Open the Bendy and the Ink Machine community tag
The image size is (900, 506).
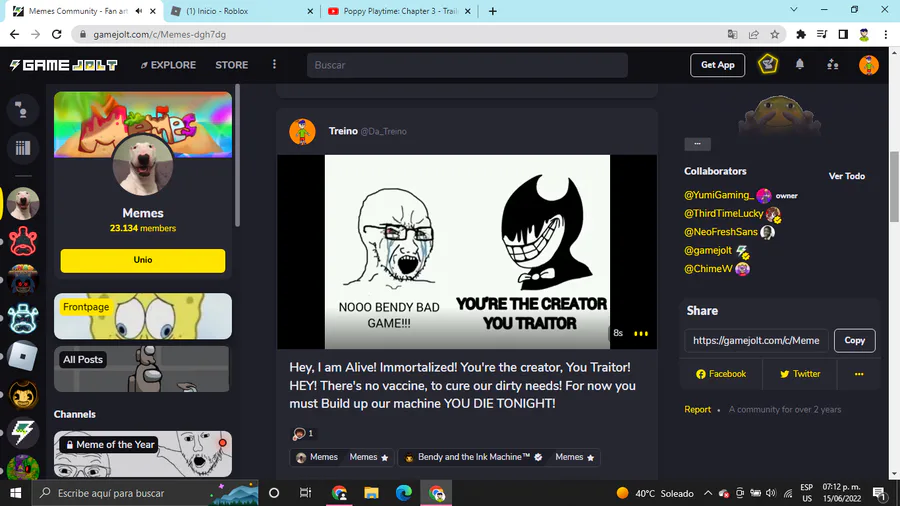click(x=474, y=457)
